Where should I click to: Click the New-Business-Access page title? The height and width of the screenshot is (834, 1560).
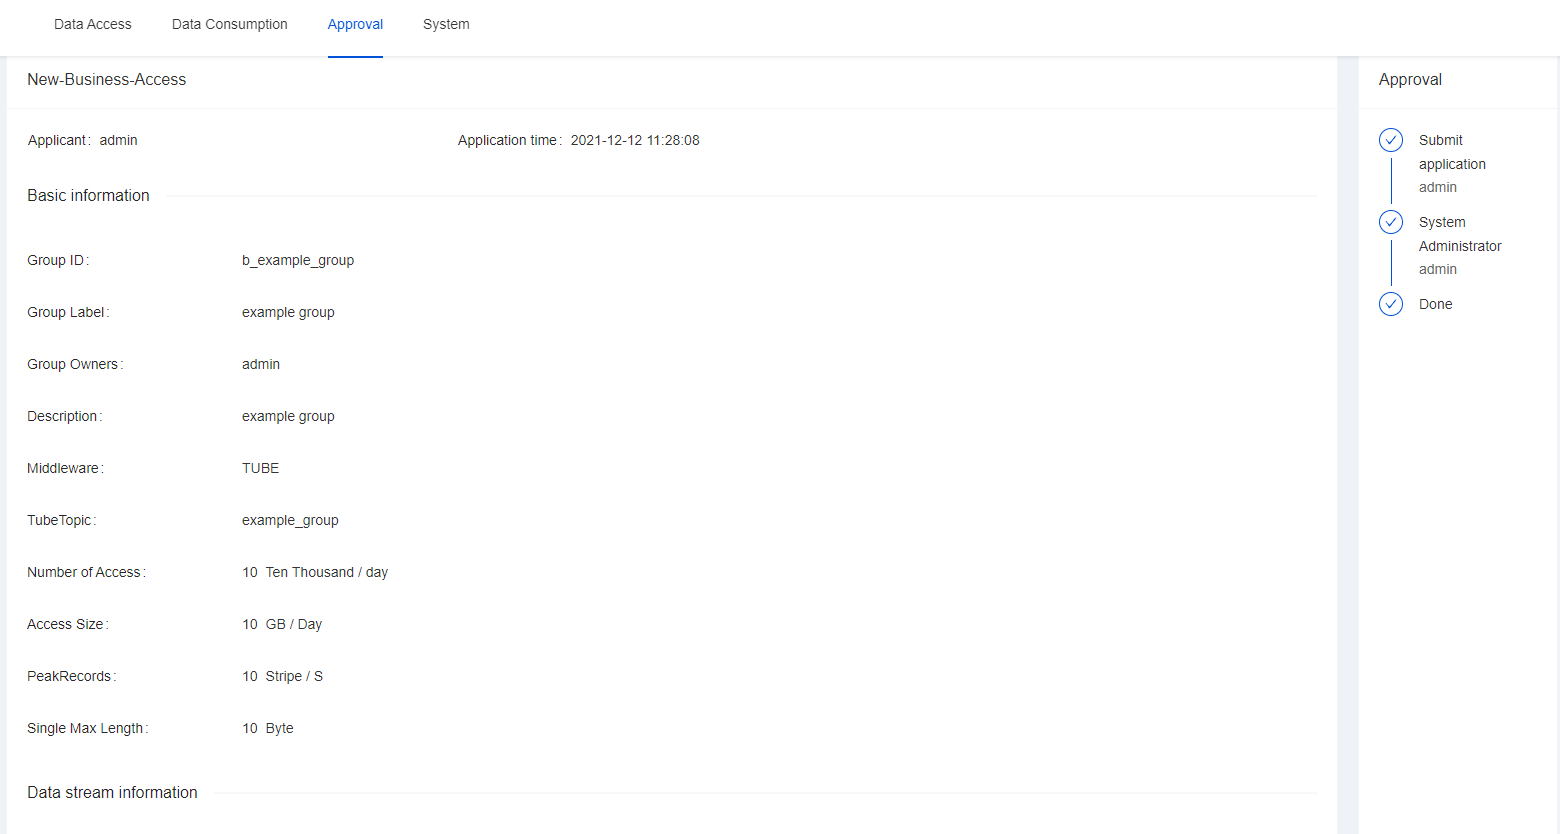(106, 80)
